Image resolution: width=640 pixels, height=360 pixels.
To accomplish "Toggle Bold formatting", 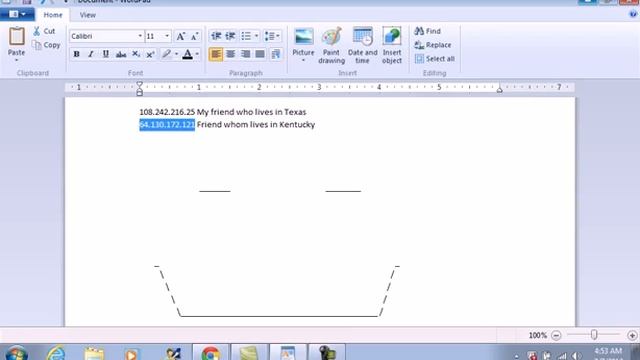I will pyautogui.click(x=76, y=54).
